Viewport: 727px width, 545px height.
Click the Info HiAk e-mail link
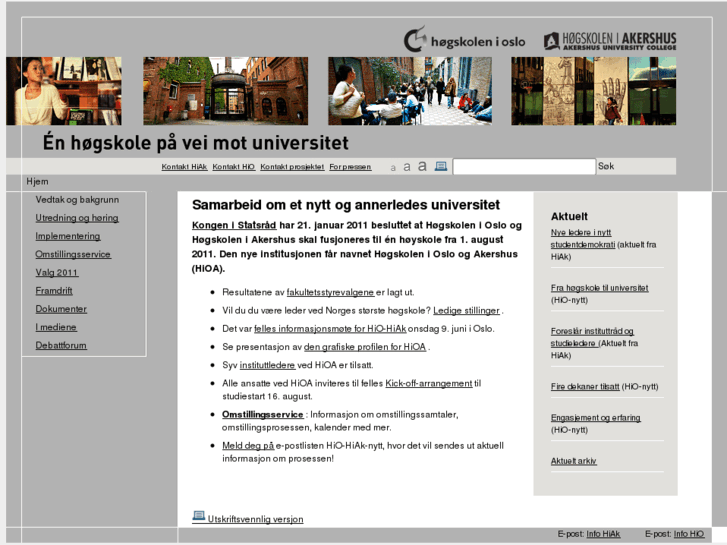tap(603, 534)
